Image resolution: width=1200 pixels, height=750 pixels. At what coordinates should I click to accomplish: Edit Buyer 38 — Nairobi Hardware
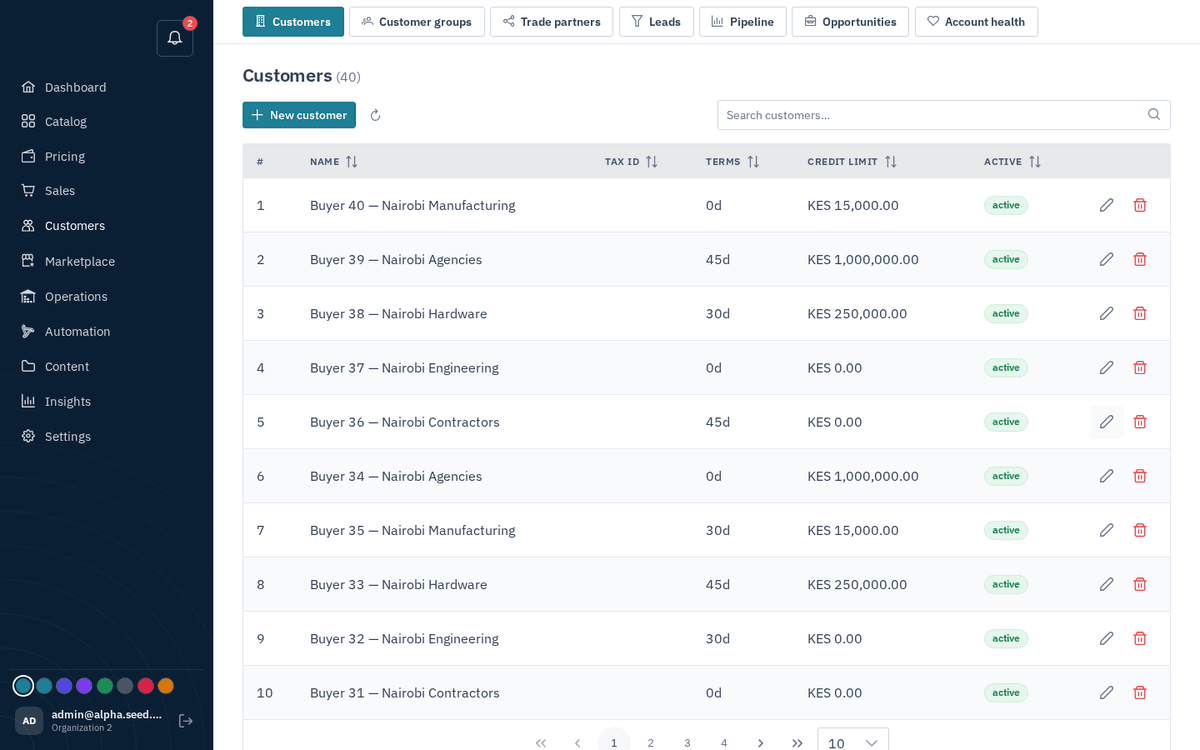(x=1106, y=313)
